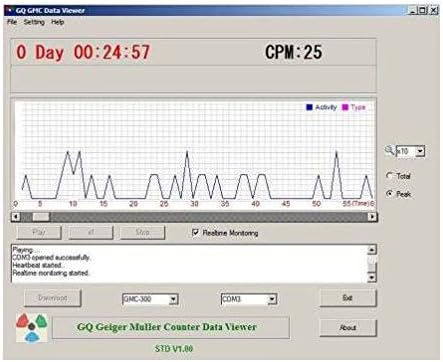Click the graph horizontal scrollbar thumb

(x=41, y=217)
